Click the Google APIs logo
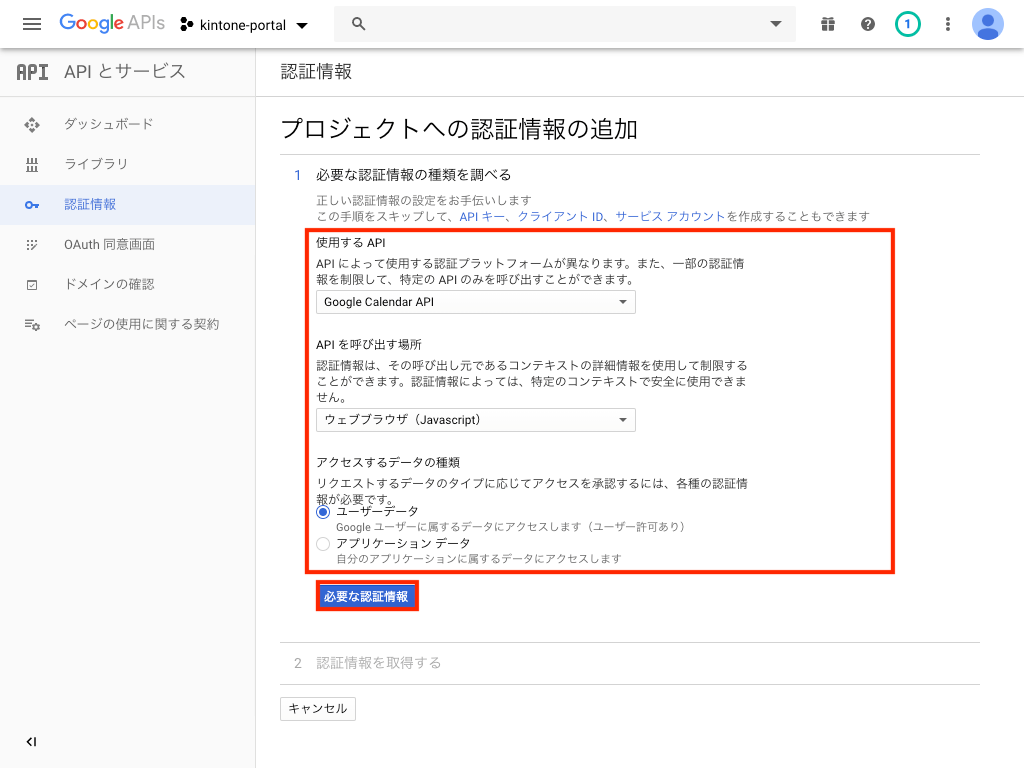 coord(111,24)
